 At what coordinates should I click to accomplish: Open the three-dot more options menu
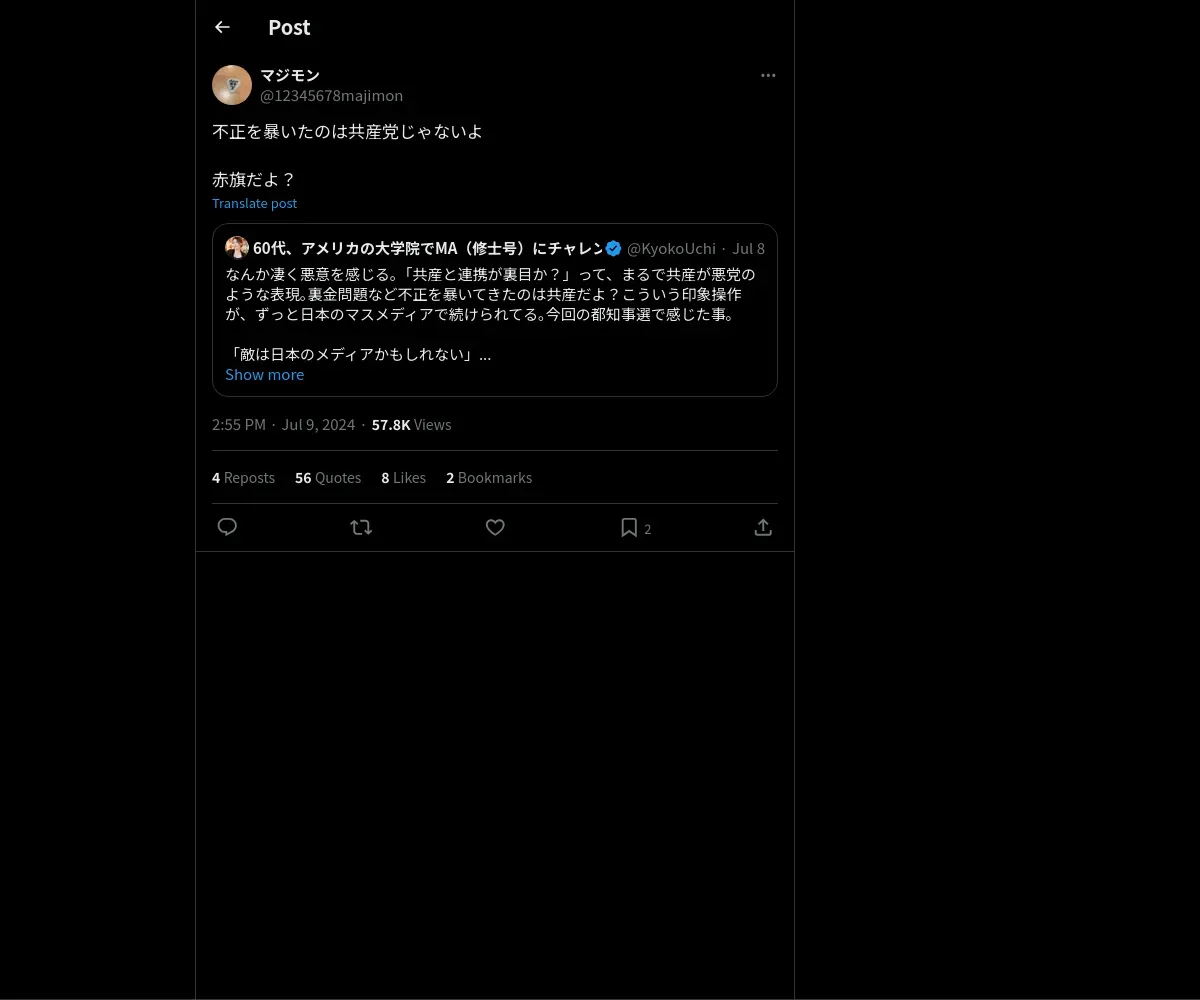pos(768,75)
